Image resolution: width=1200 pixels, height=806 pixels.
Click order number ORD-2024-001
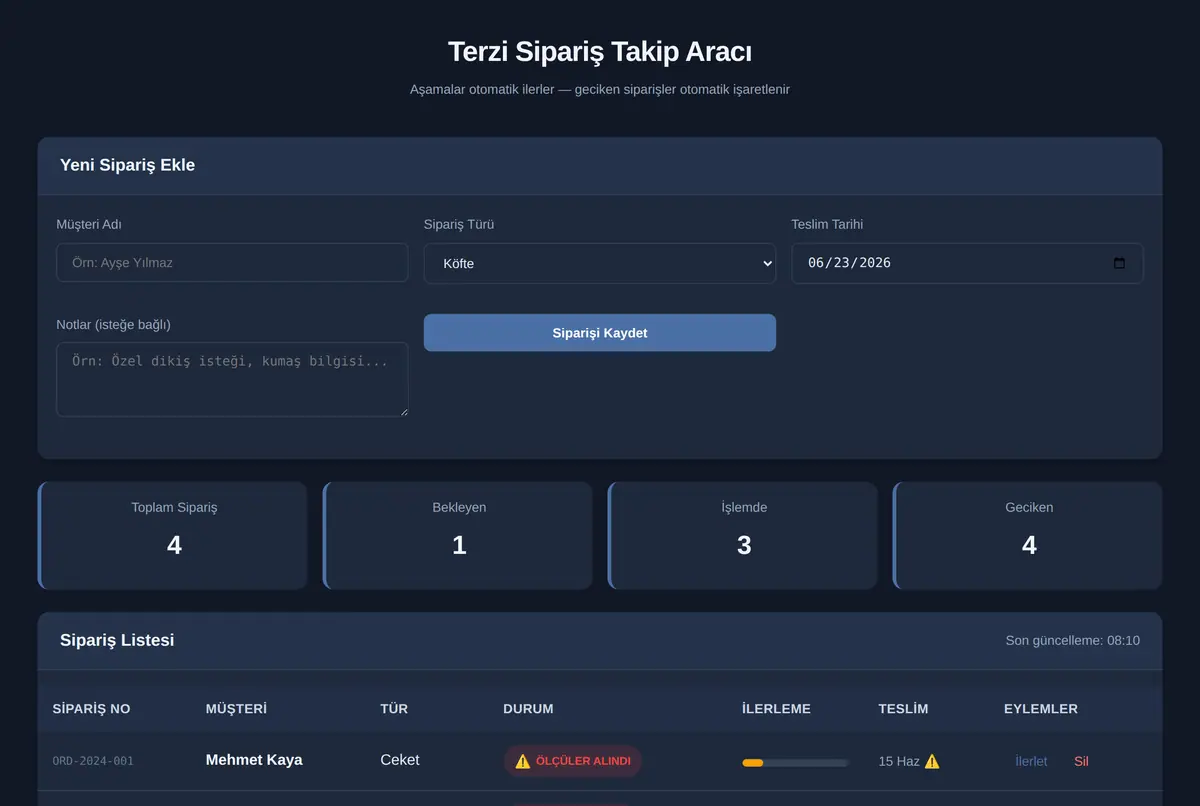point(93,761)
